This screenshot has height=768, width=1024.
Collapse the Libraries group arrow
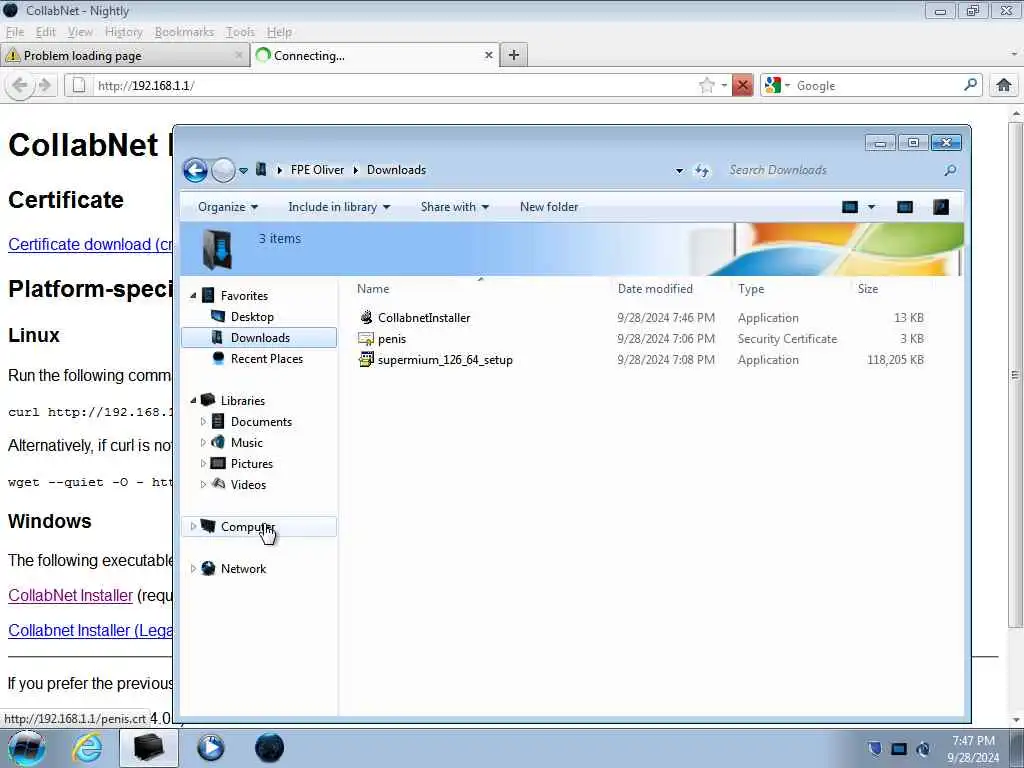point(193,400)
